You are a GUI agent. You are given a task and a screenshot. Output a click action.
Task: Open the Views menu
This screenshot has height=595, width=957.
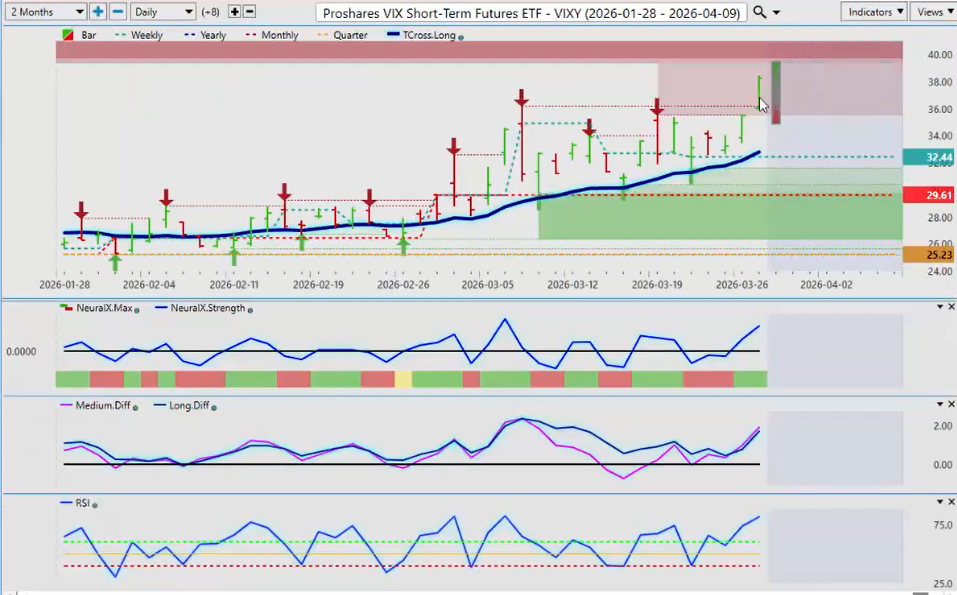pyautogui.click(x=933, y=12)
